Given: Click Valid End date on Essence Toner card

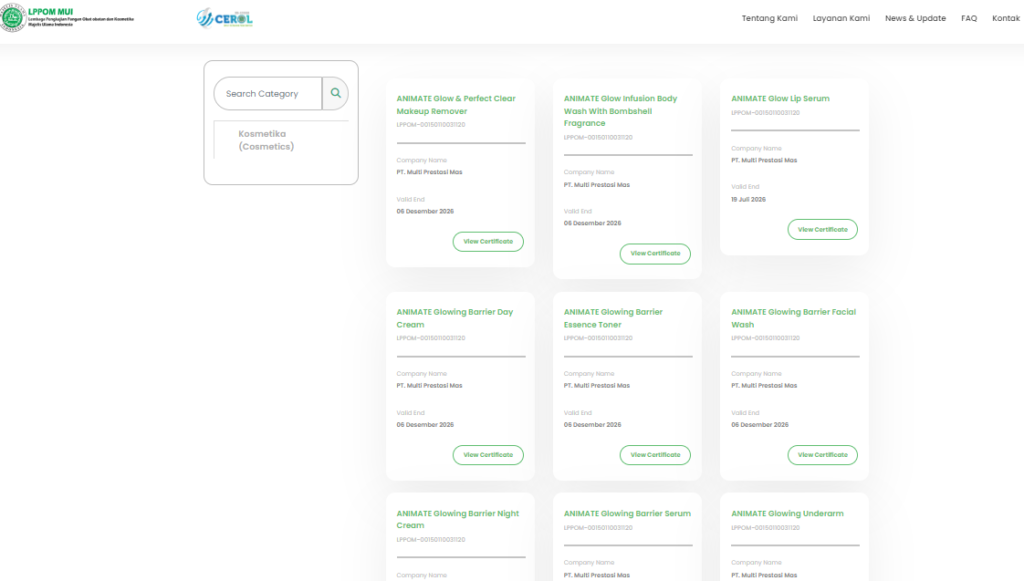Looking at the screenshot, I should click(592, 425).
